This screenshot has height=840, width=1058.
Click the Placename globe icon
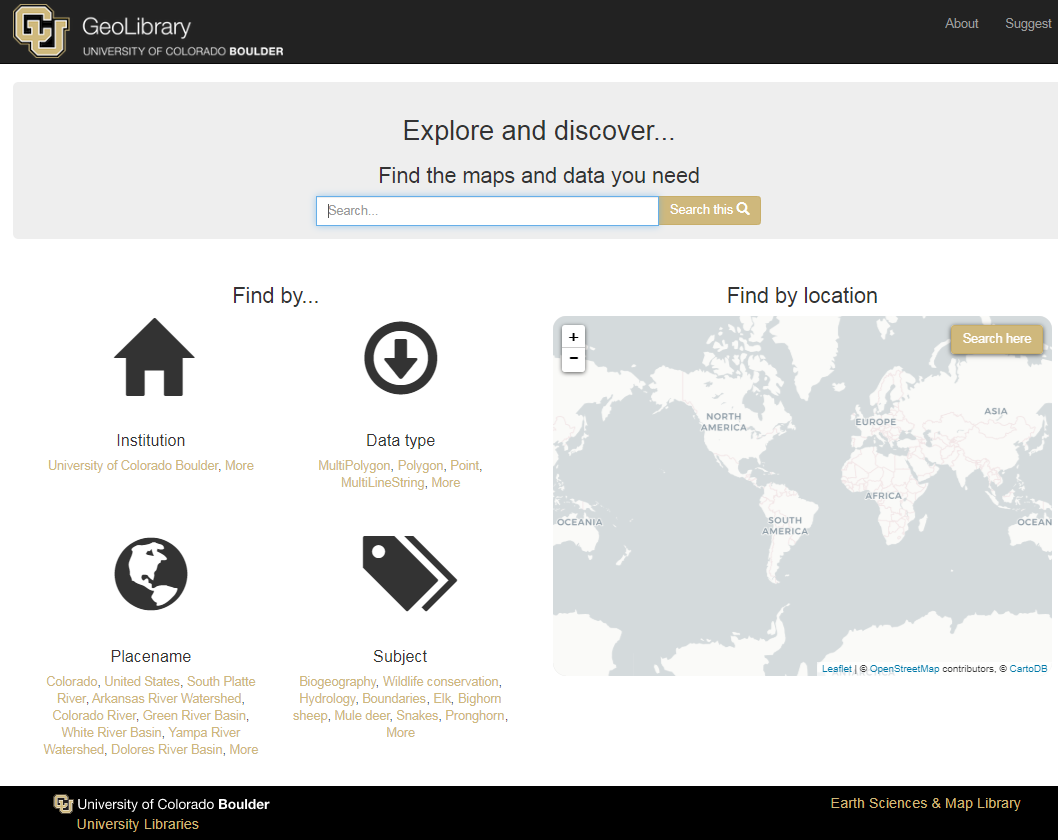[151, 574]
